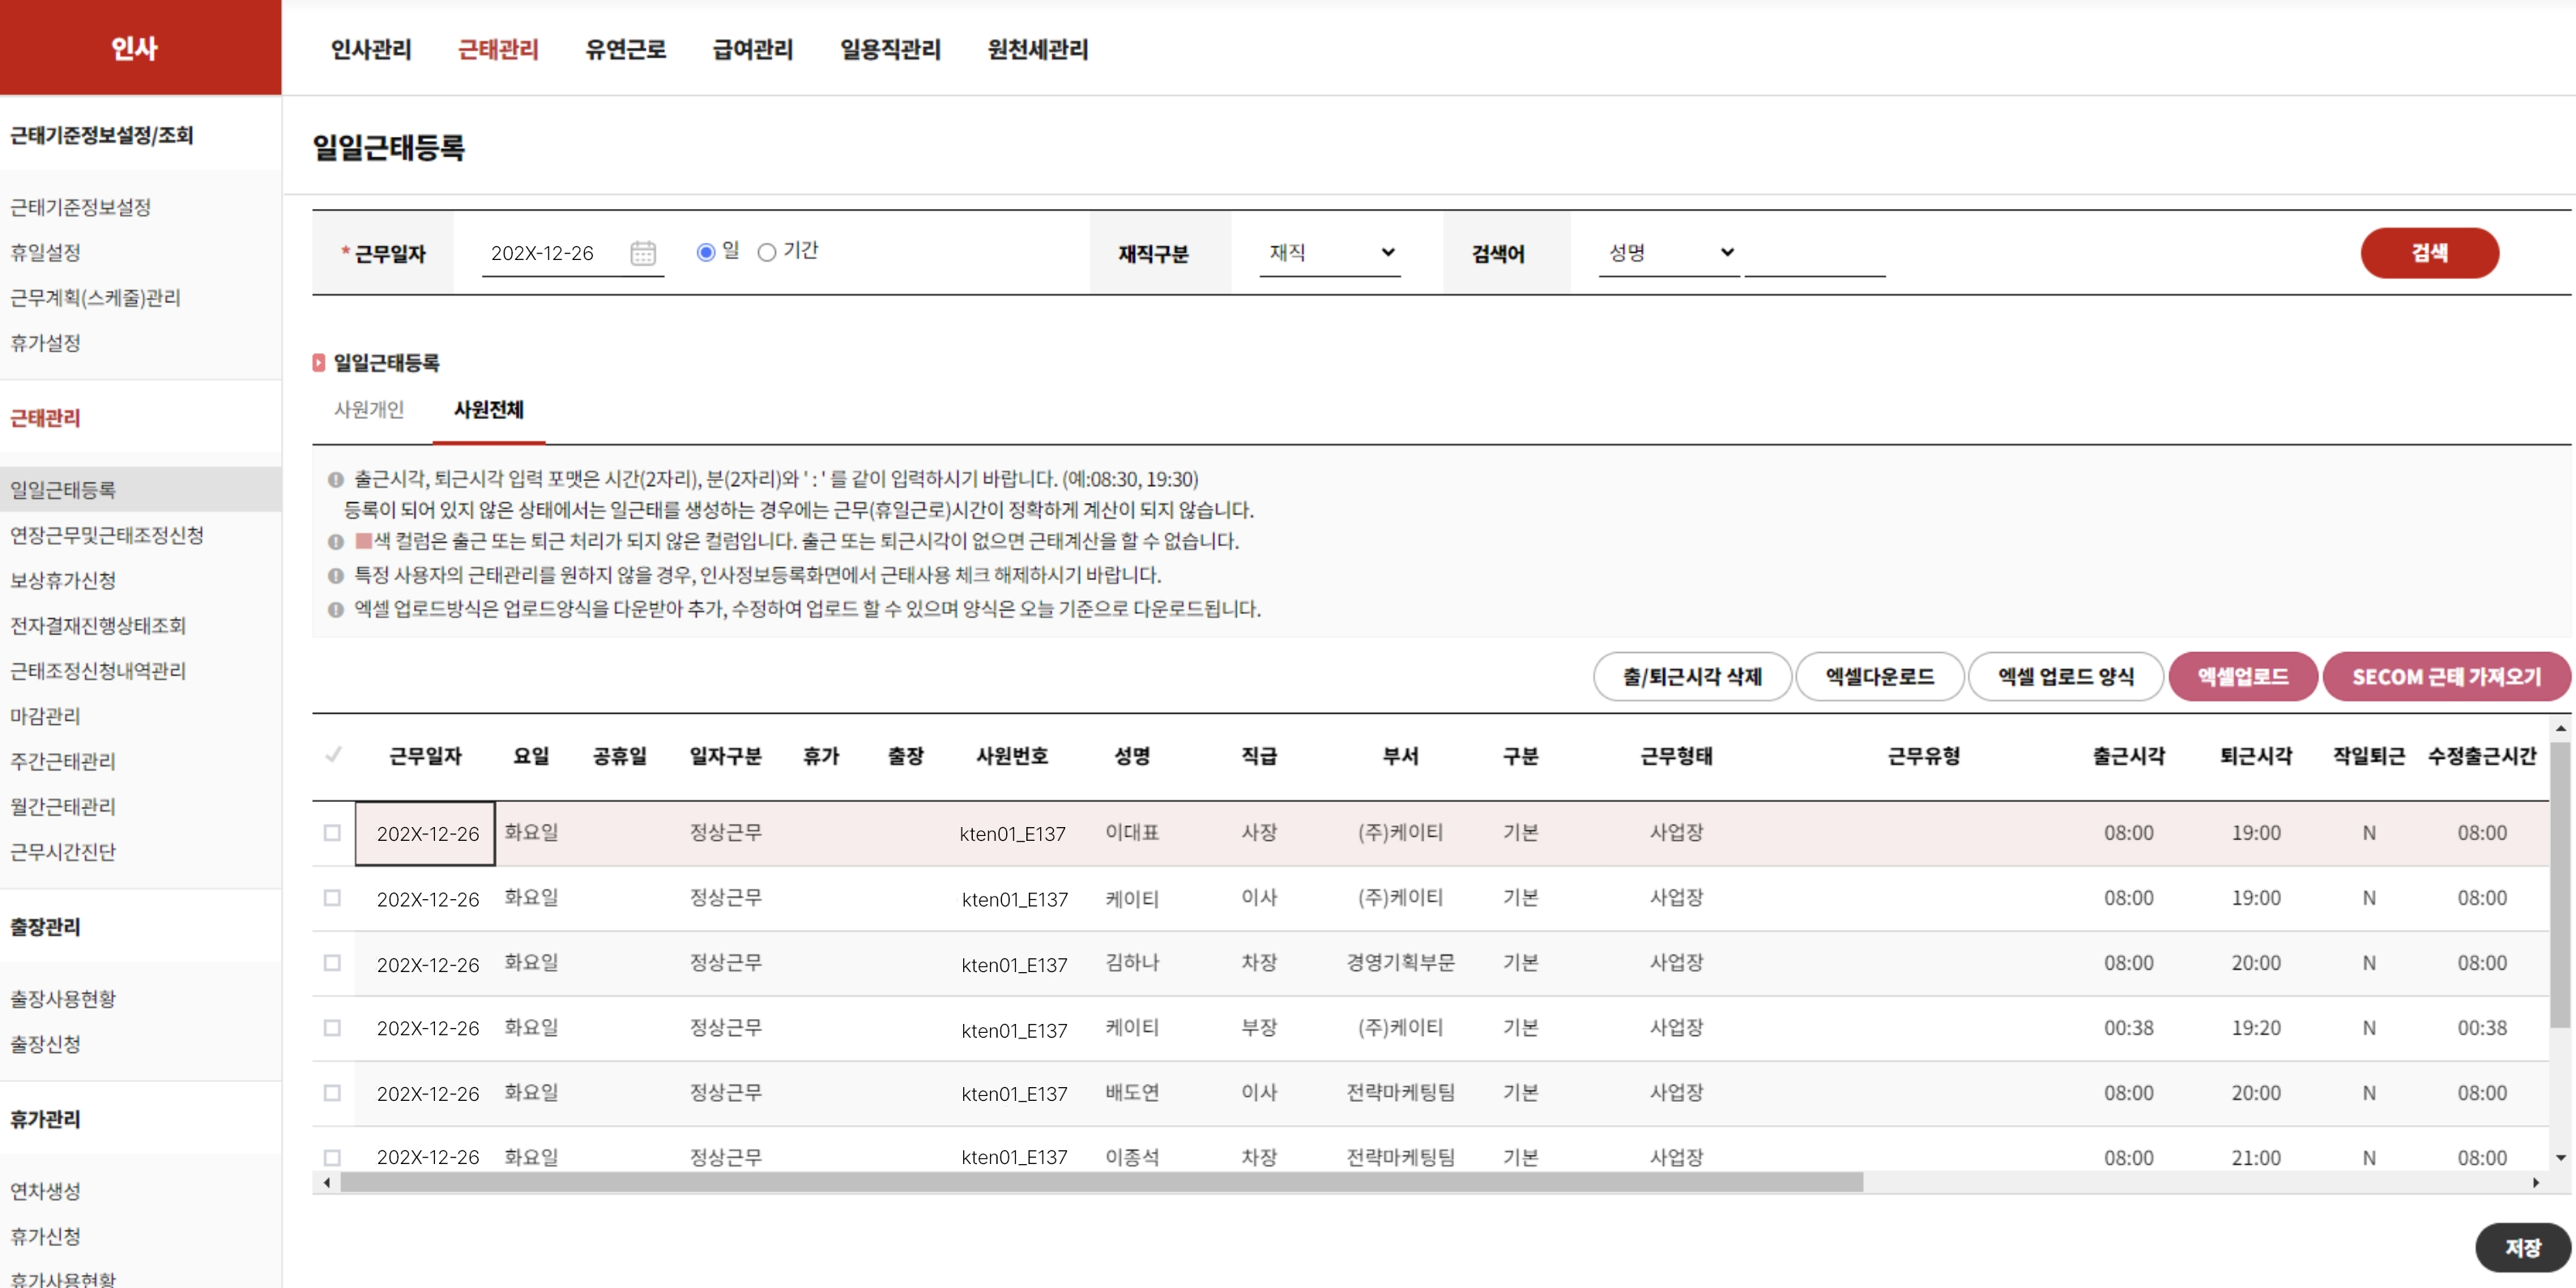Image resolution: width=2576 pixels, height=1288 pixels.
Task: Click the 근무일자 date input field
Action: (x=555, y=253)
